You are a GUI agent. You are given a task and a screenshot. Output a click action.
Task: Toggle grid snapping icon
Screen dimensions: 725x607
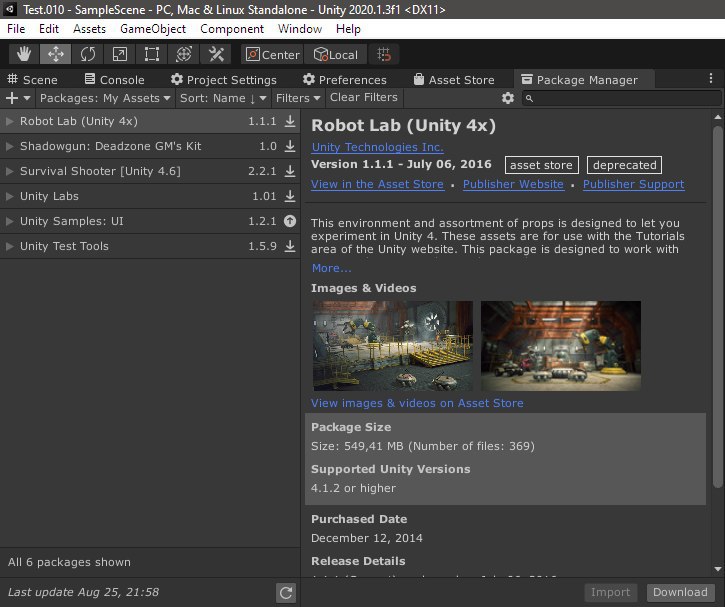pyautogui.click(x=384, y=55)
